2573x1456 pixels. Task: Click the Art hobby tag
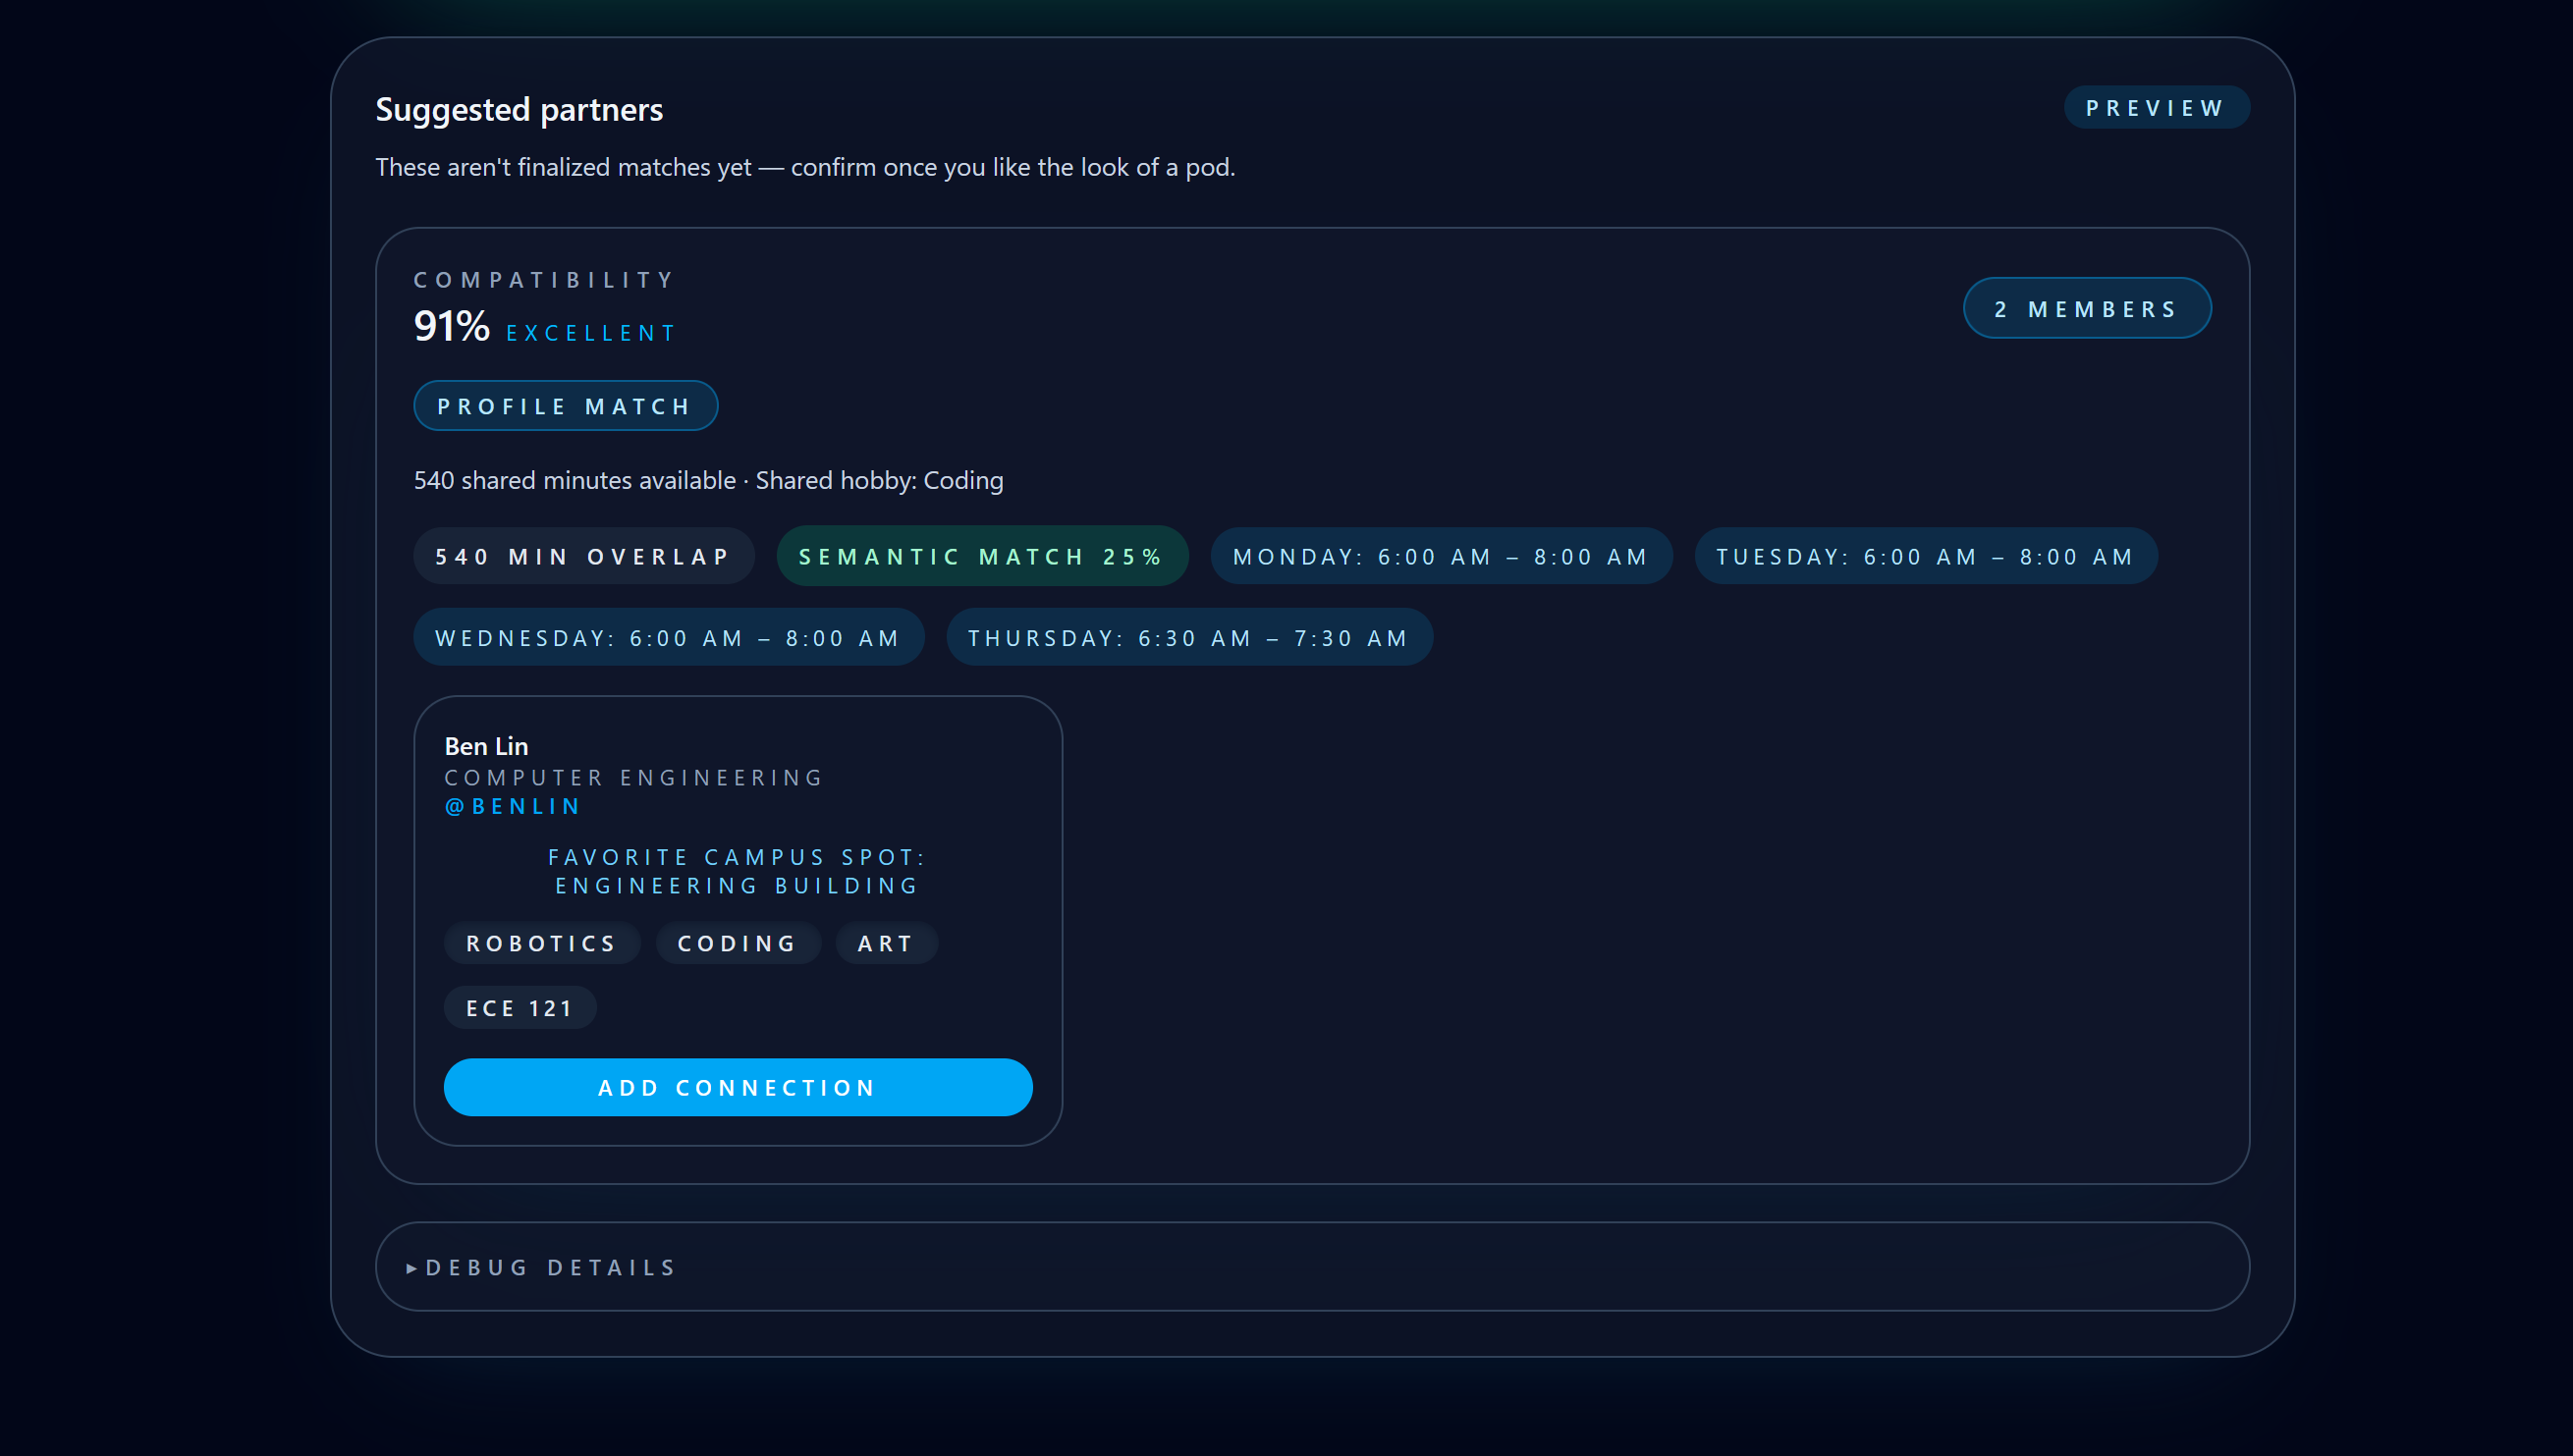point(885,943)
